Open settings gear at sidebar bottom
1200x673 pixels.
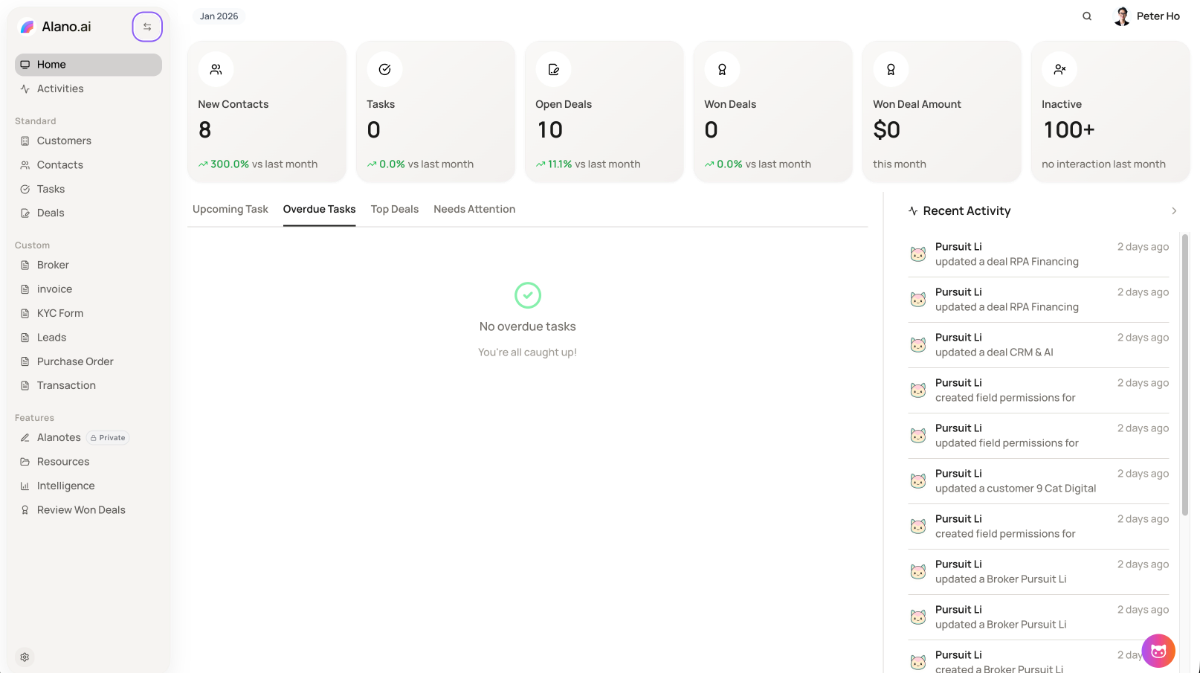click(25, 657)
